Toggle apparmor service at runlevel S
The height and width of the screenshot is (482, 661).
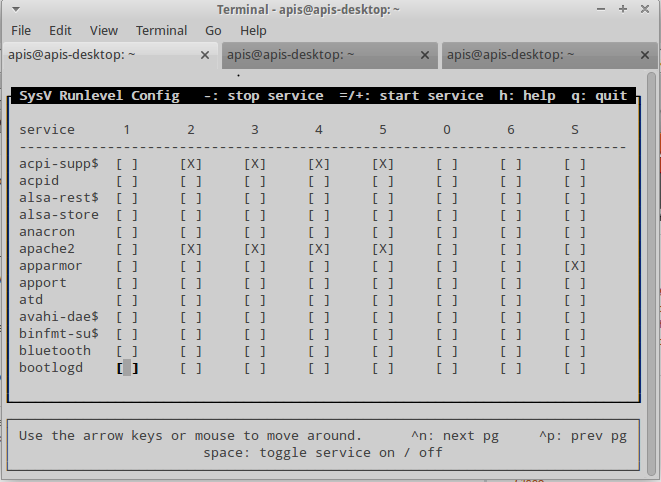[x=574, y=266]
